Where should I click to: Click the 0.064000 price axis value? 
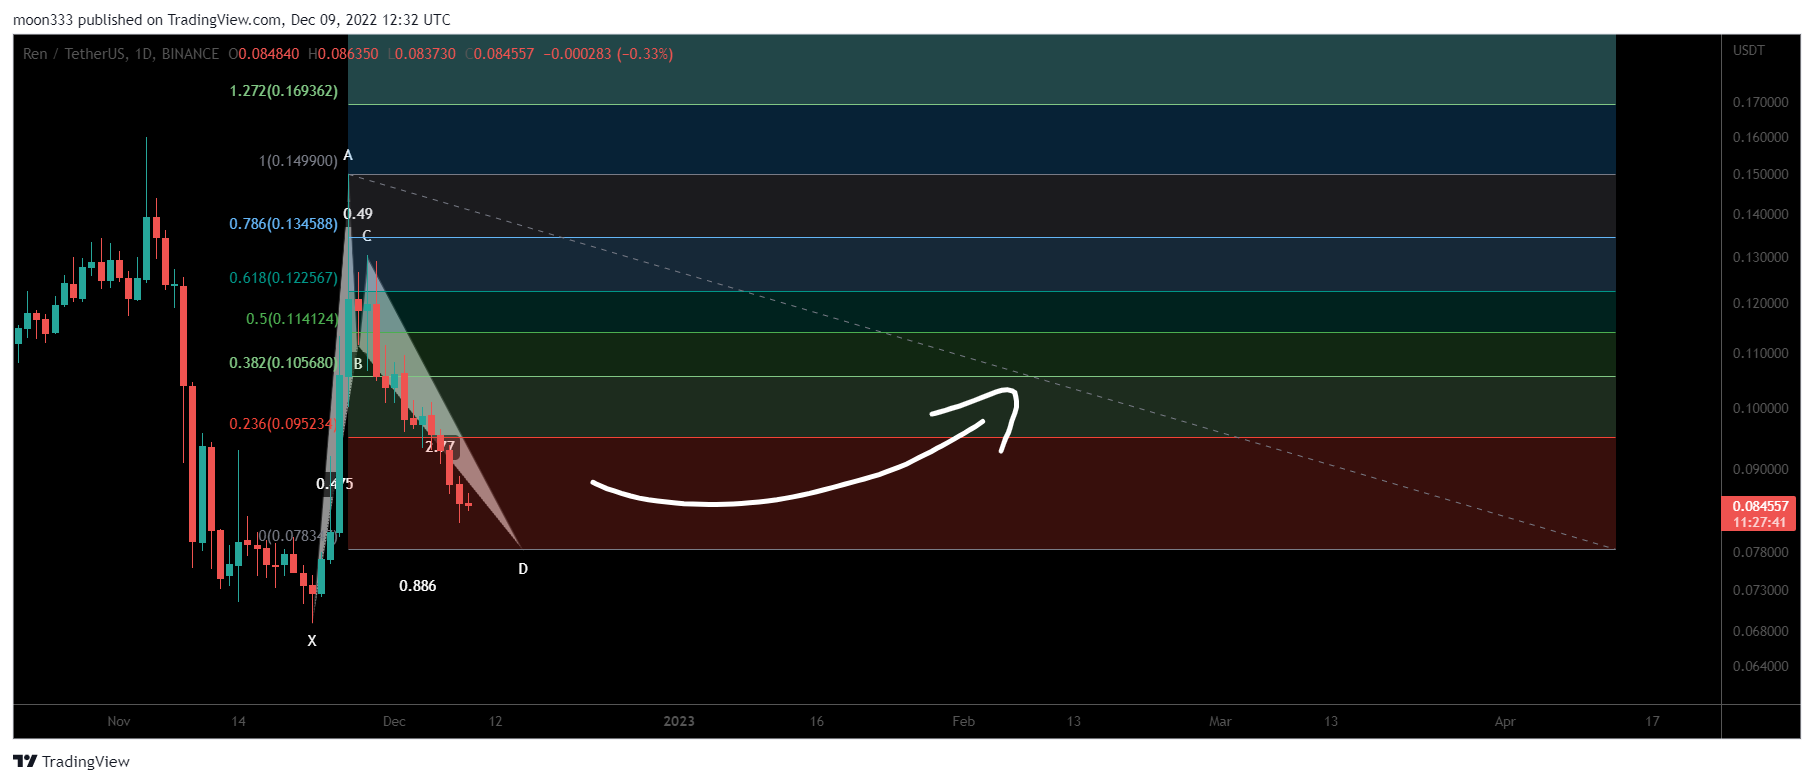tap(1761, 666)
